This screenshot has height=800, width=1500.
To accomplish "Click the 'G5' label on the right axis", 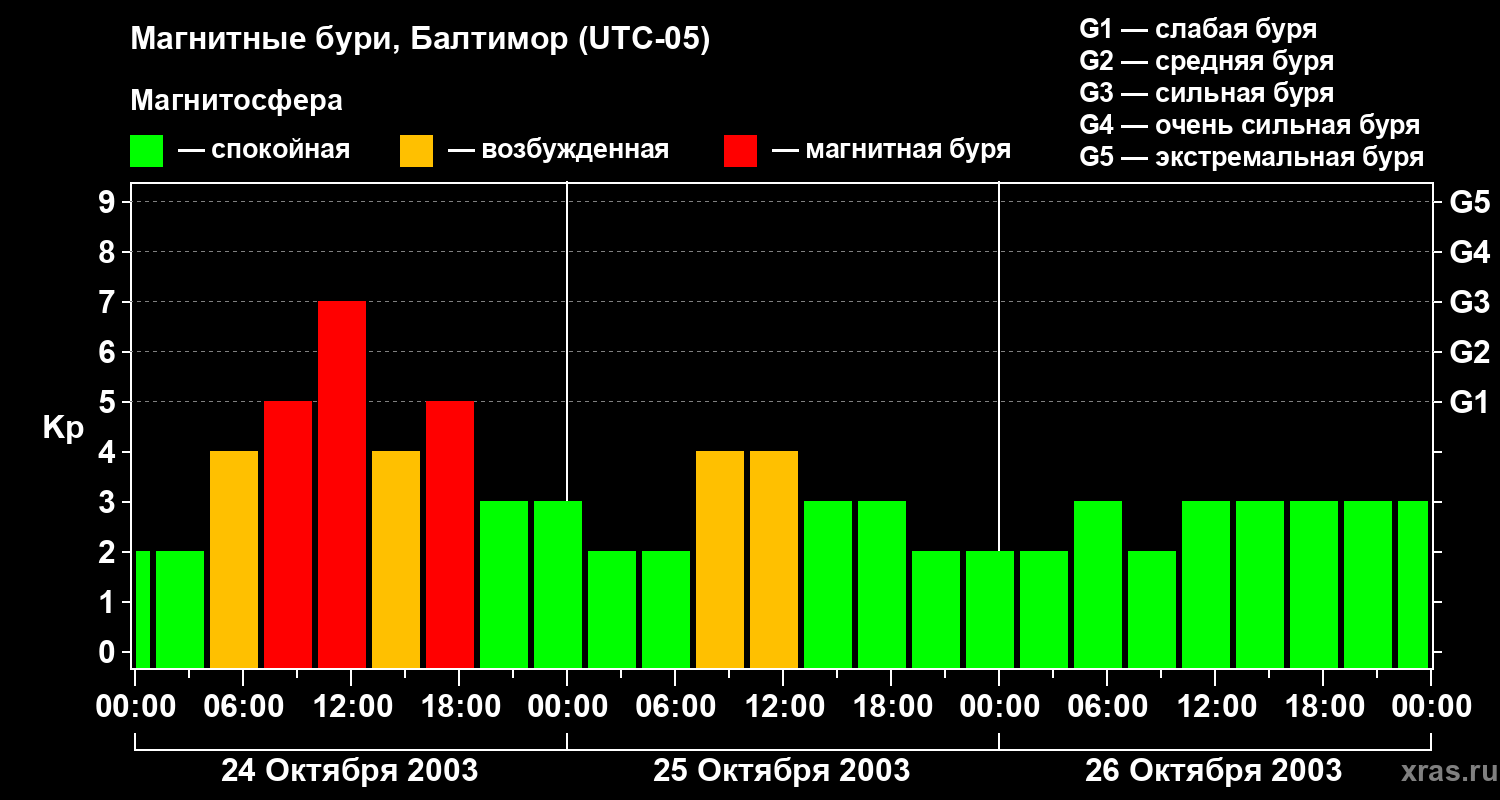I will click(1469, 202).
